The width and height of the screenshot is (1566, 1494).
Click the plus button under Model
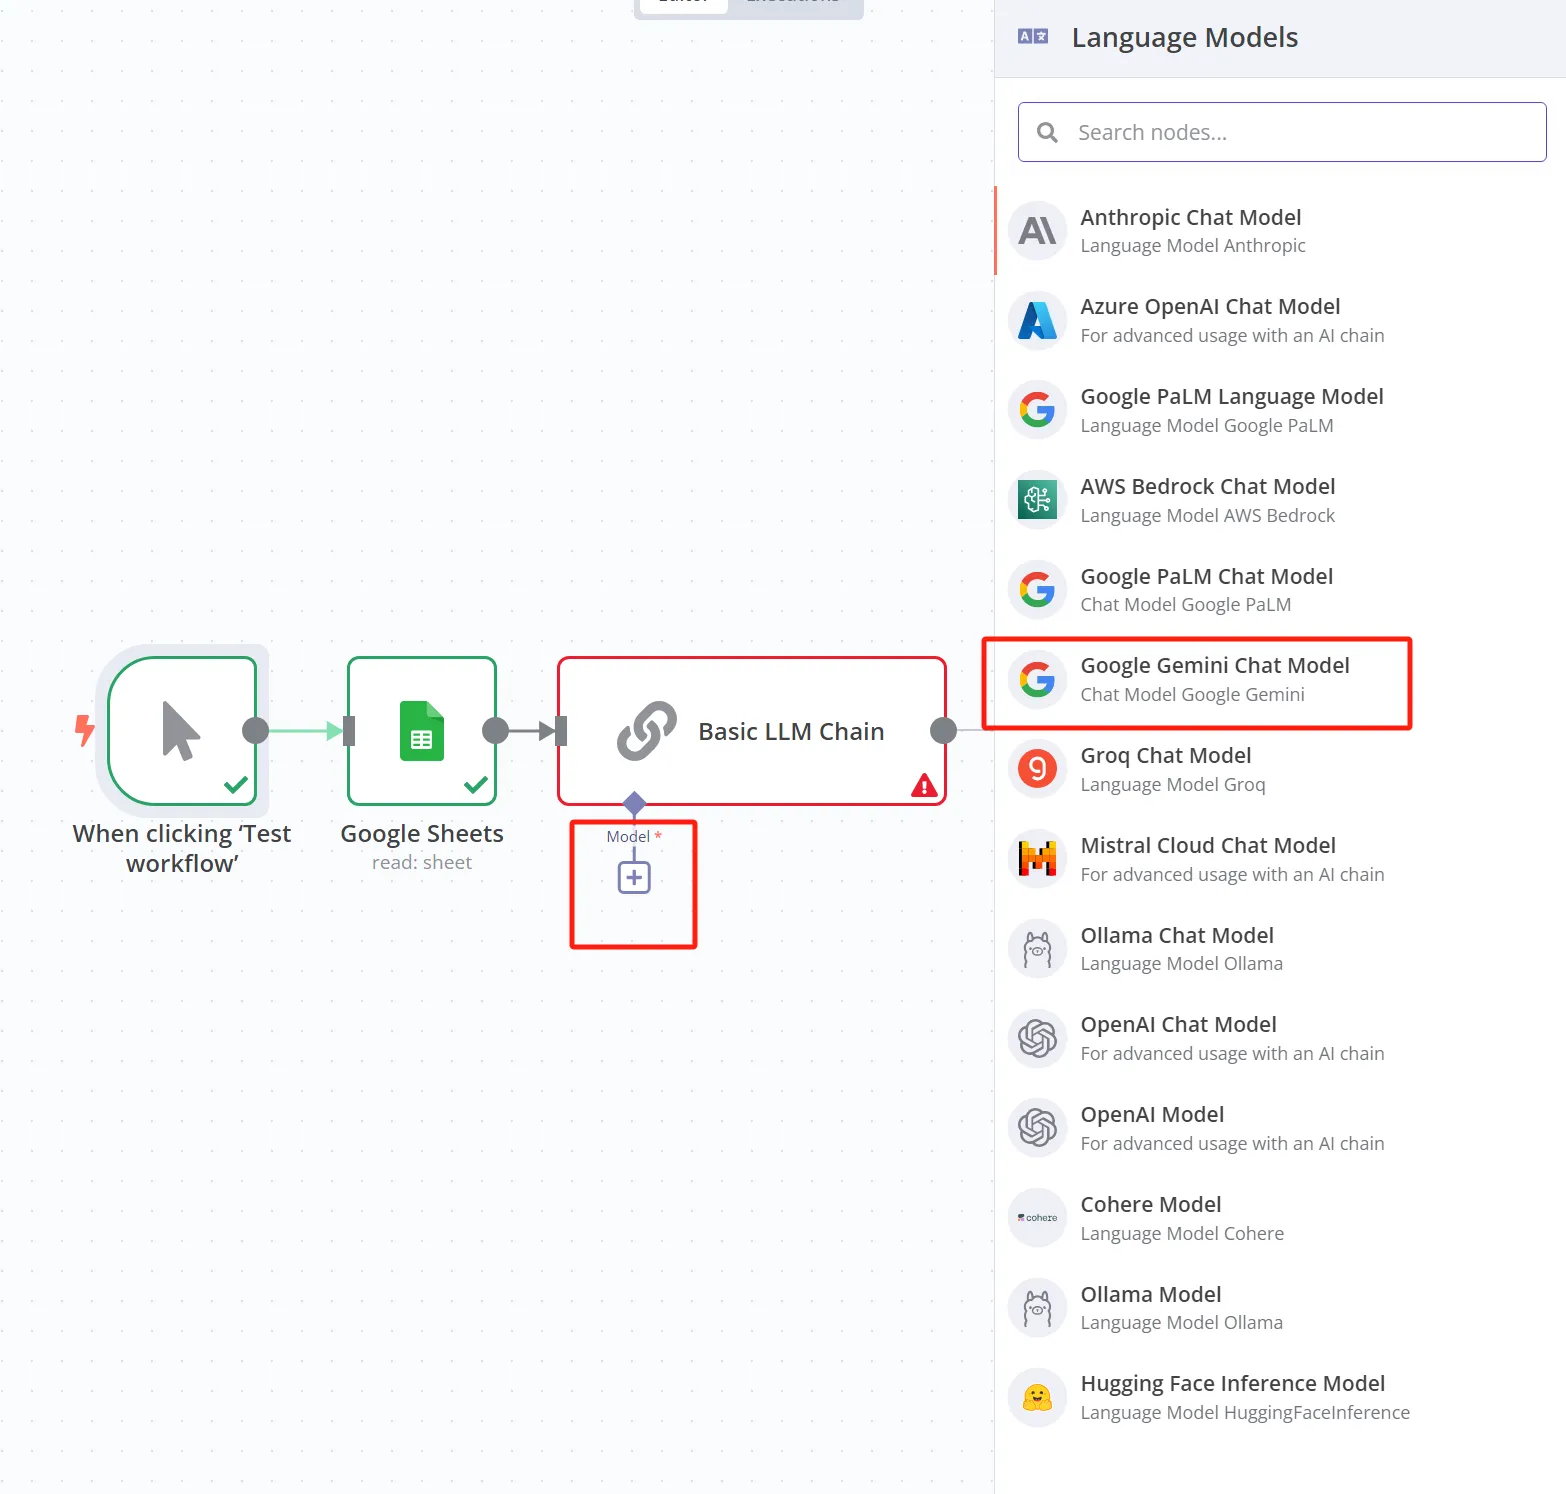(634, 877)
